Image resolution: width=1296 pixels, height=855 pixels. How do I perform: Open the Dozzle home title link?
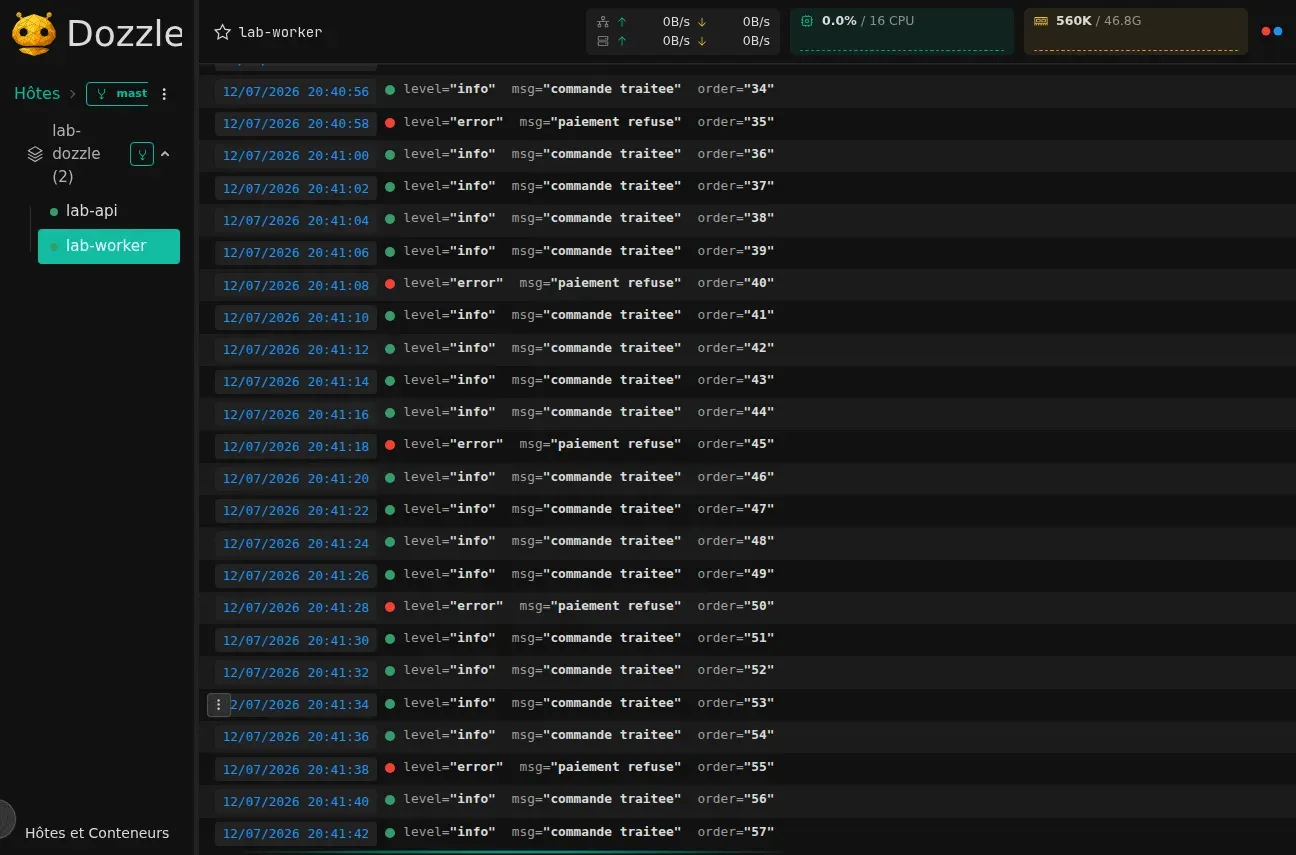[x=125, y=34]
